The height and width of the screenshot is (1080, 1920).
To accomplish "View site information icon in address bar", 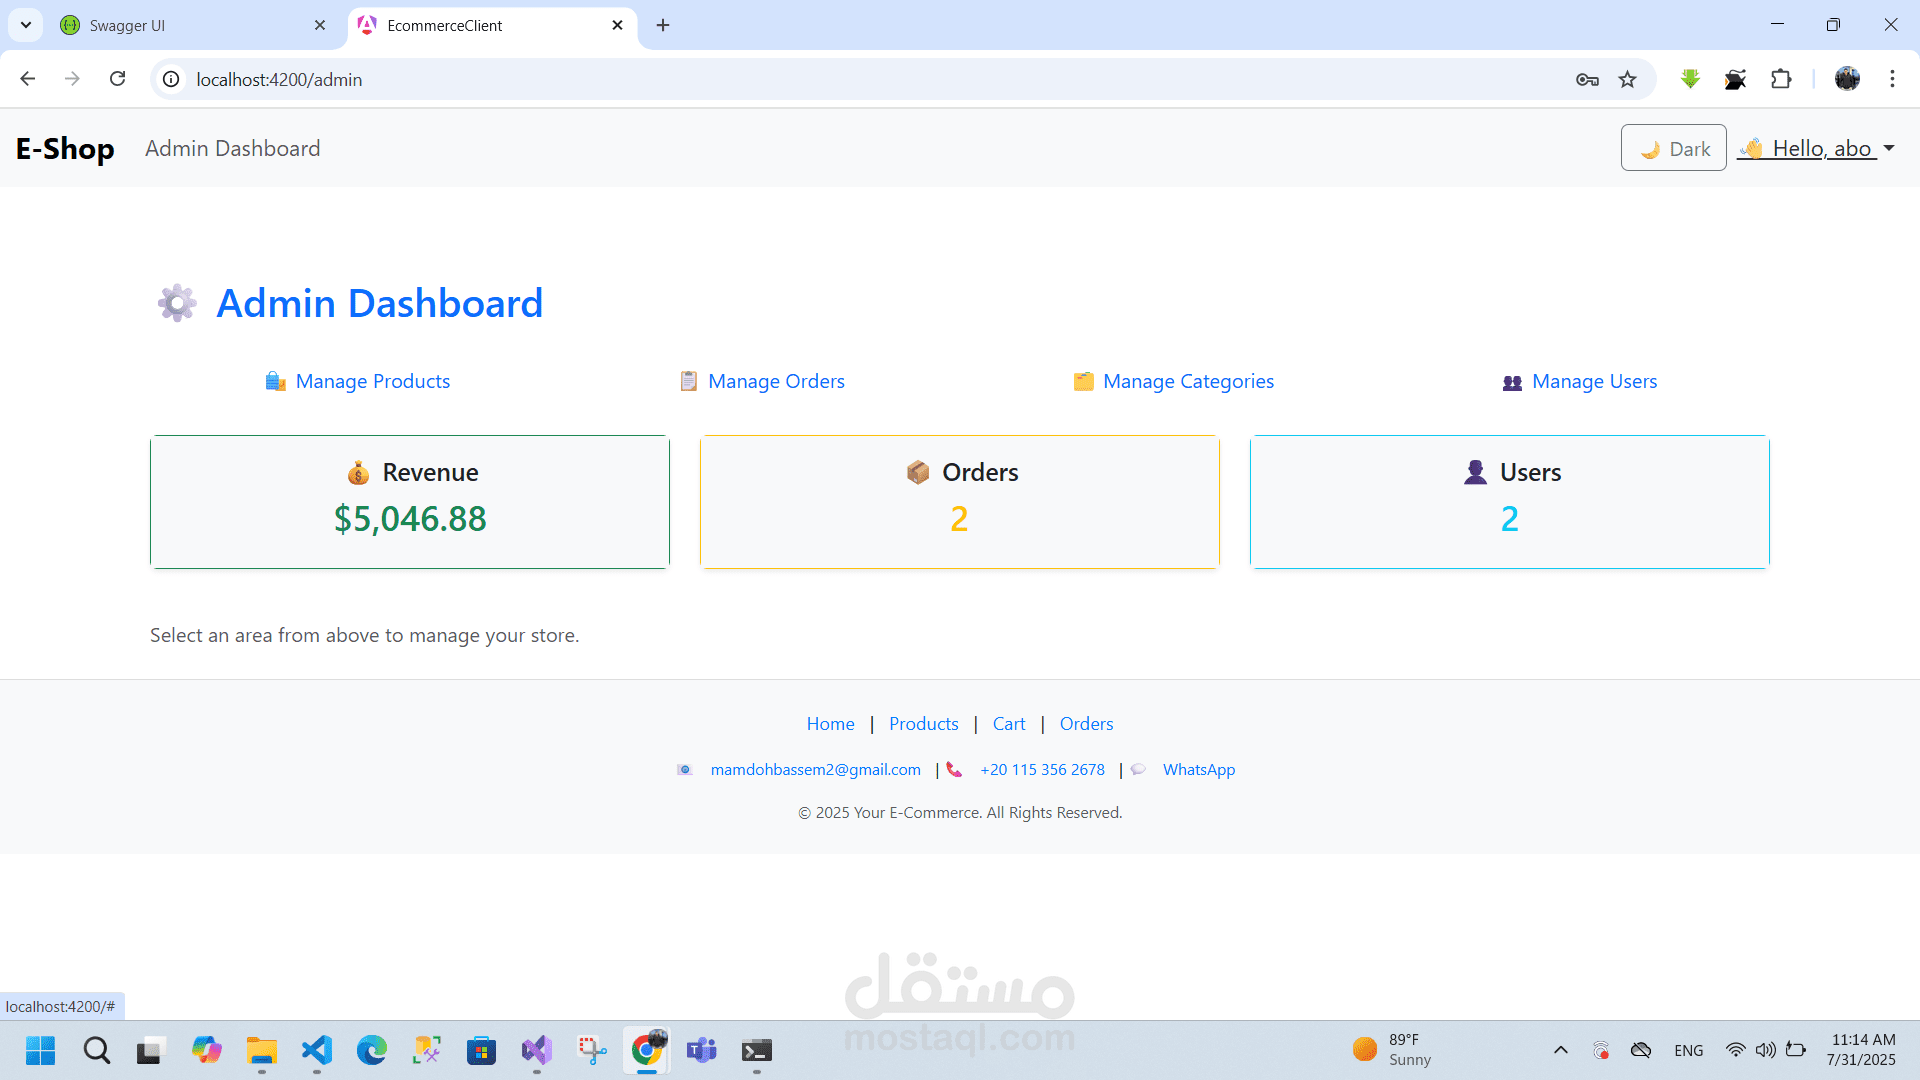I will 172,79.
